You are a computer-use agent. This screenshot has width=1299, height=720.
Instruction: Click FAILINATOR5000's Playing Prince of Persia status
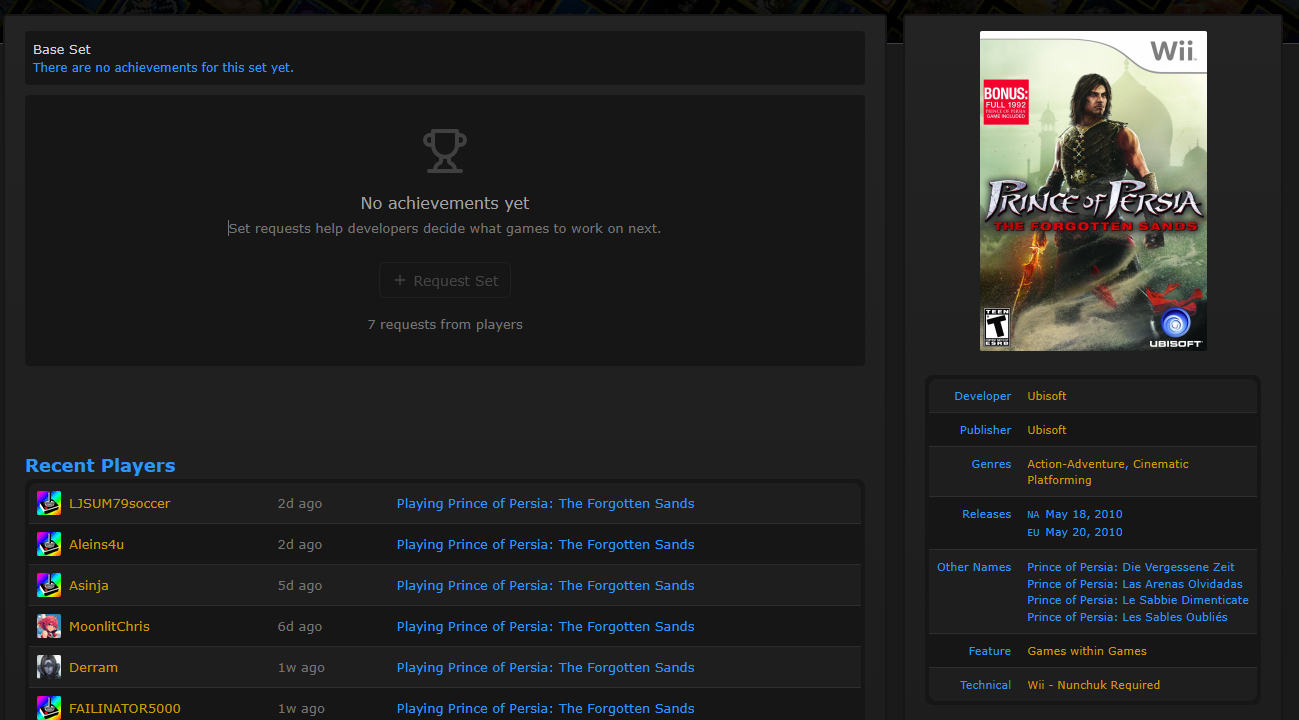click(545, 708)
